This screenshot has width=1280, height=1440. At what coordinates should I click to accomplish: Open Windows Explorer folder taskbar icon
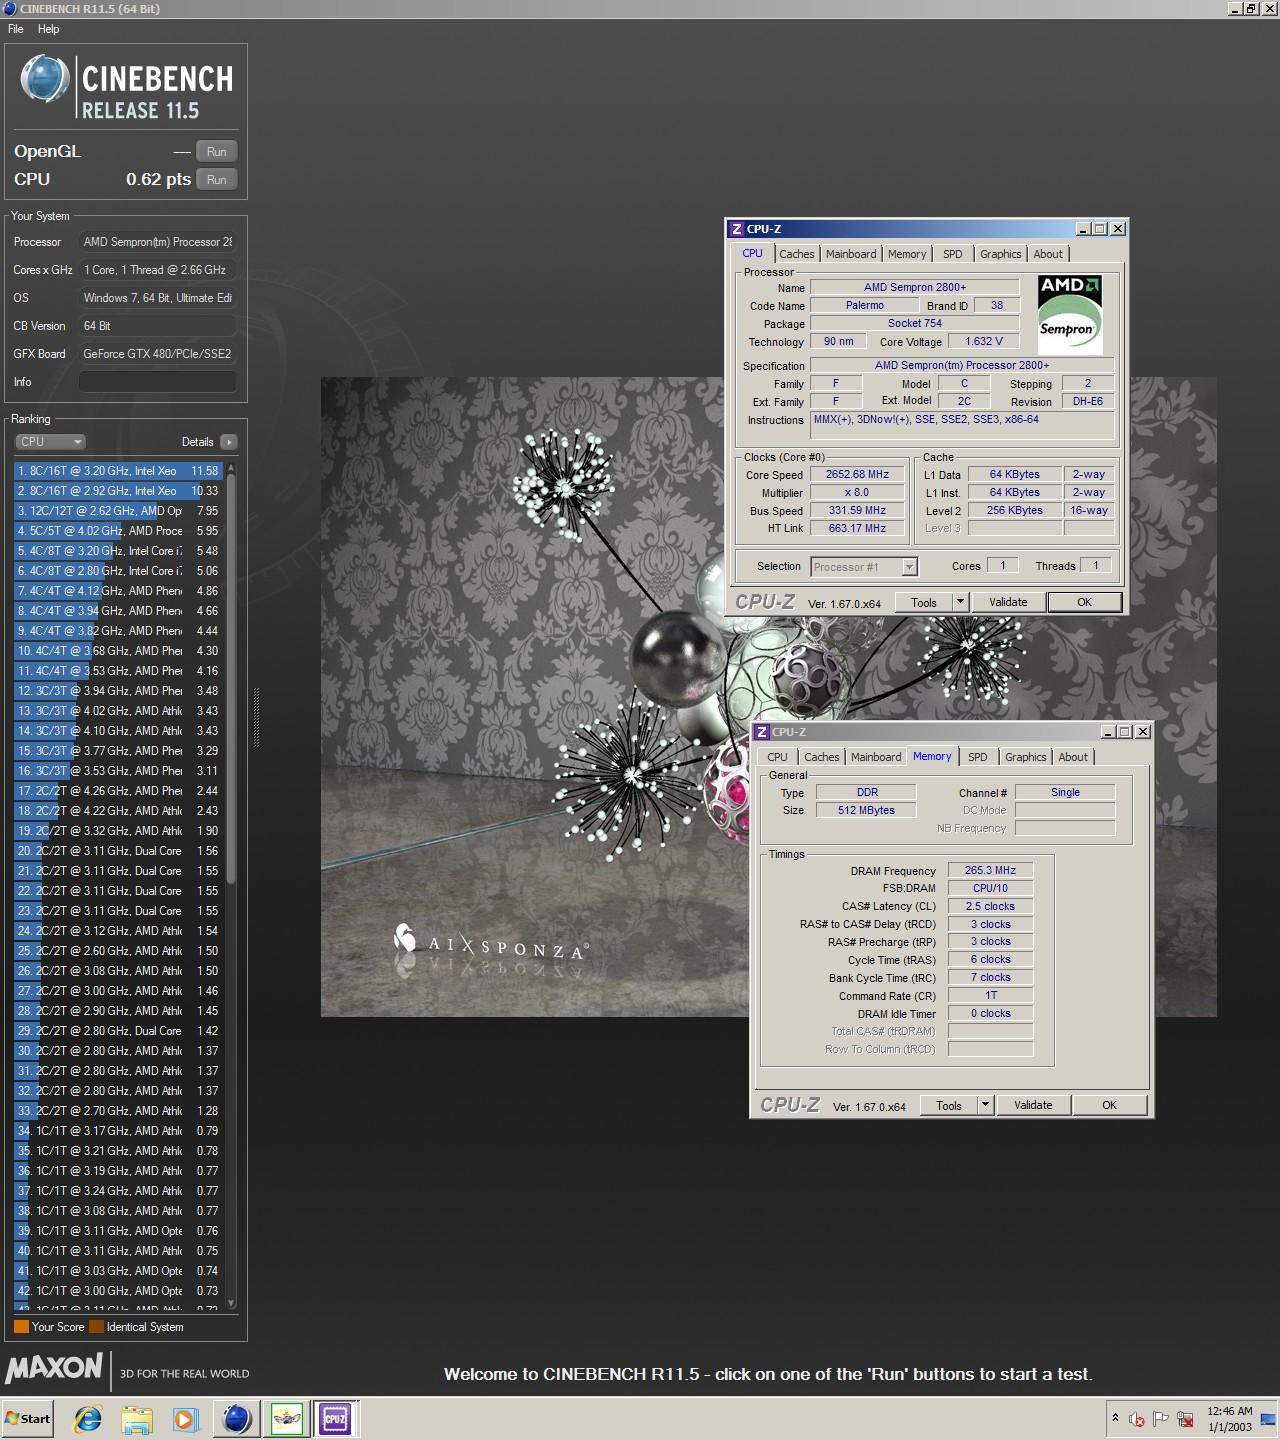137,1418
